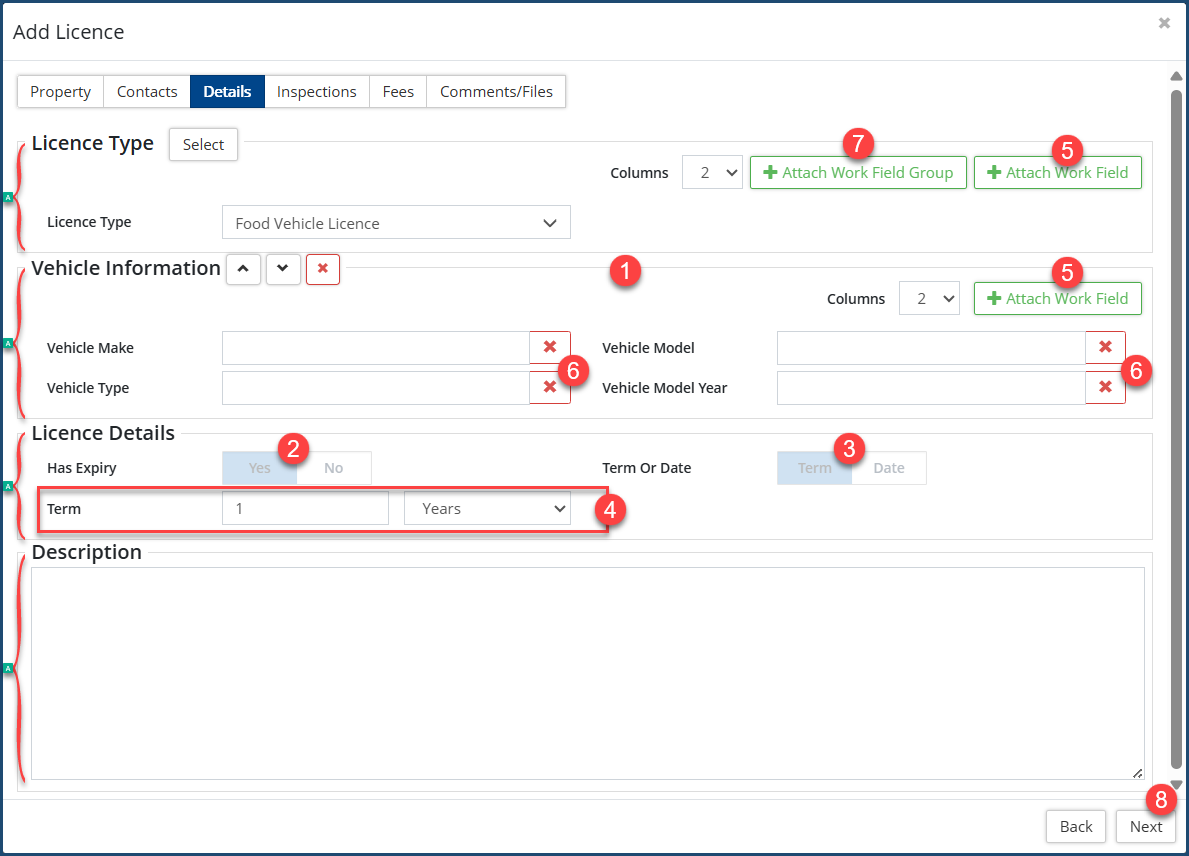
Task: Attach Work Field in Vehicle Information section
Action: pyautogui.click(x=1057, y=299)
